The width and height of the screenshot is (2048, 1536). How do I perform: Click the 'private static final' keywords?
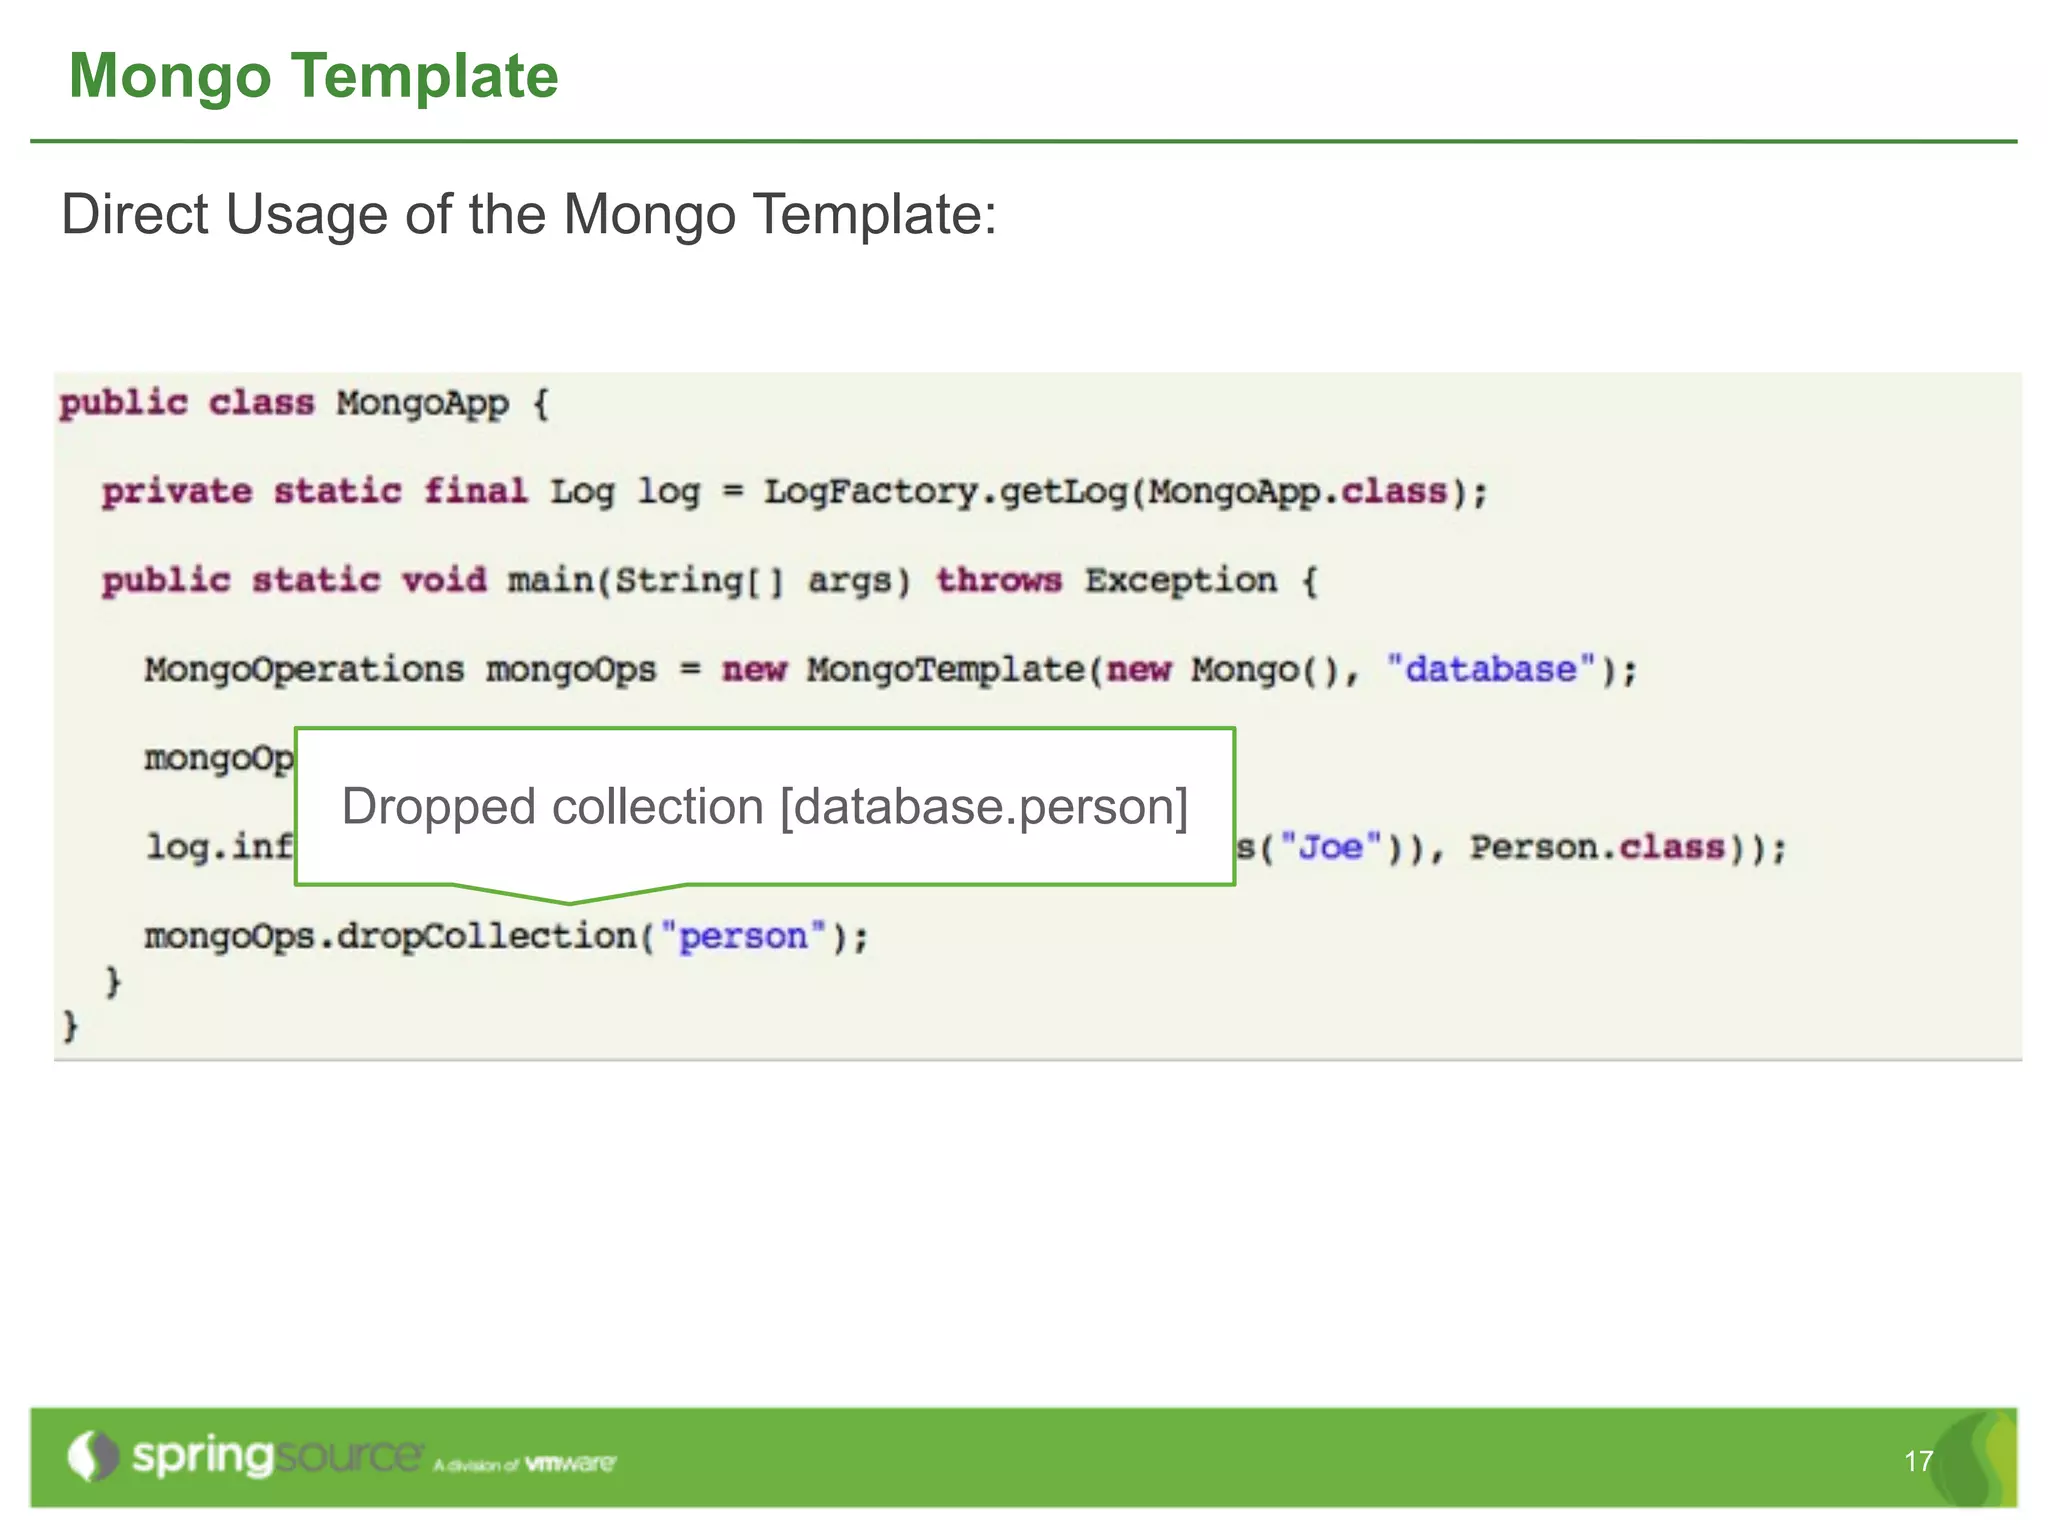pos(314,492)
